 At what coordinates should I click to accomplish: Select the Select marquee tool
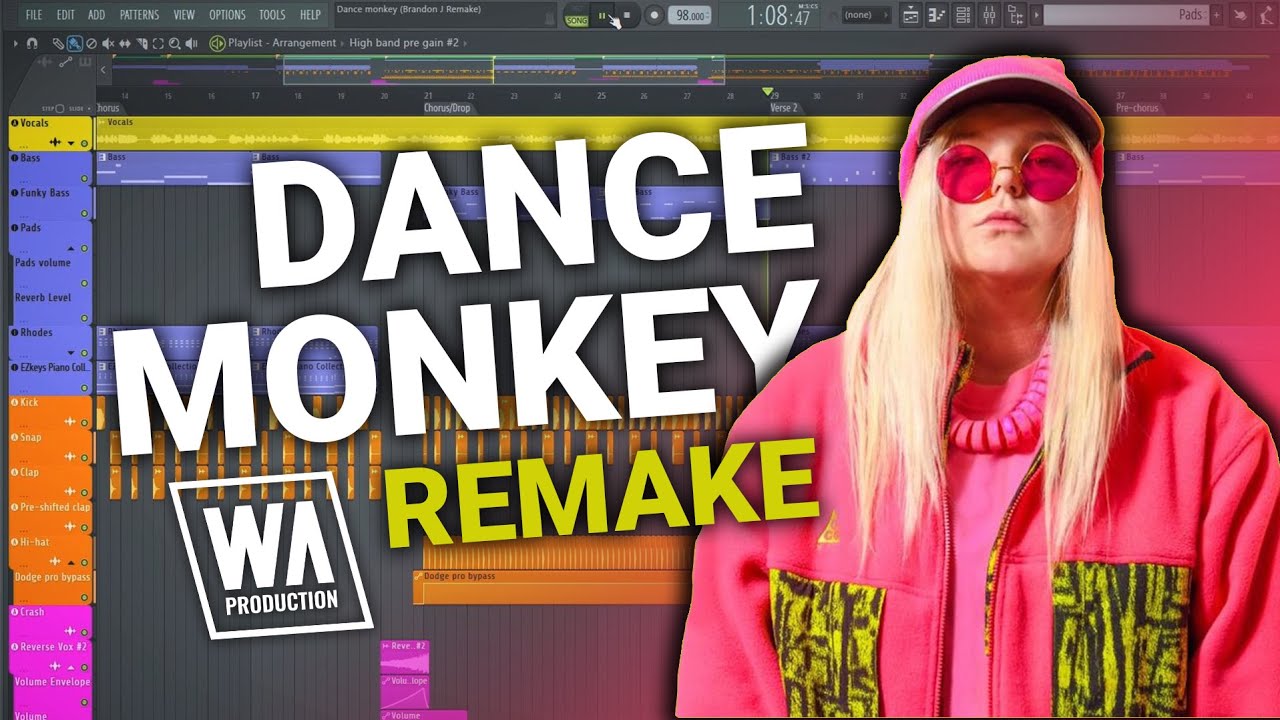[x=158, y=44]
